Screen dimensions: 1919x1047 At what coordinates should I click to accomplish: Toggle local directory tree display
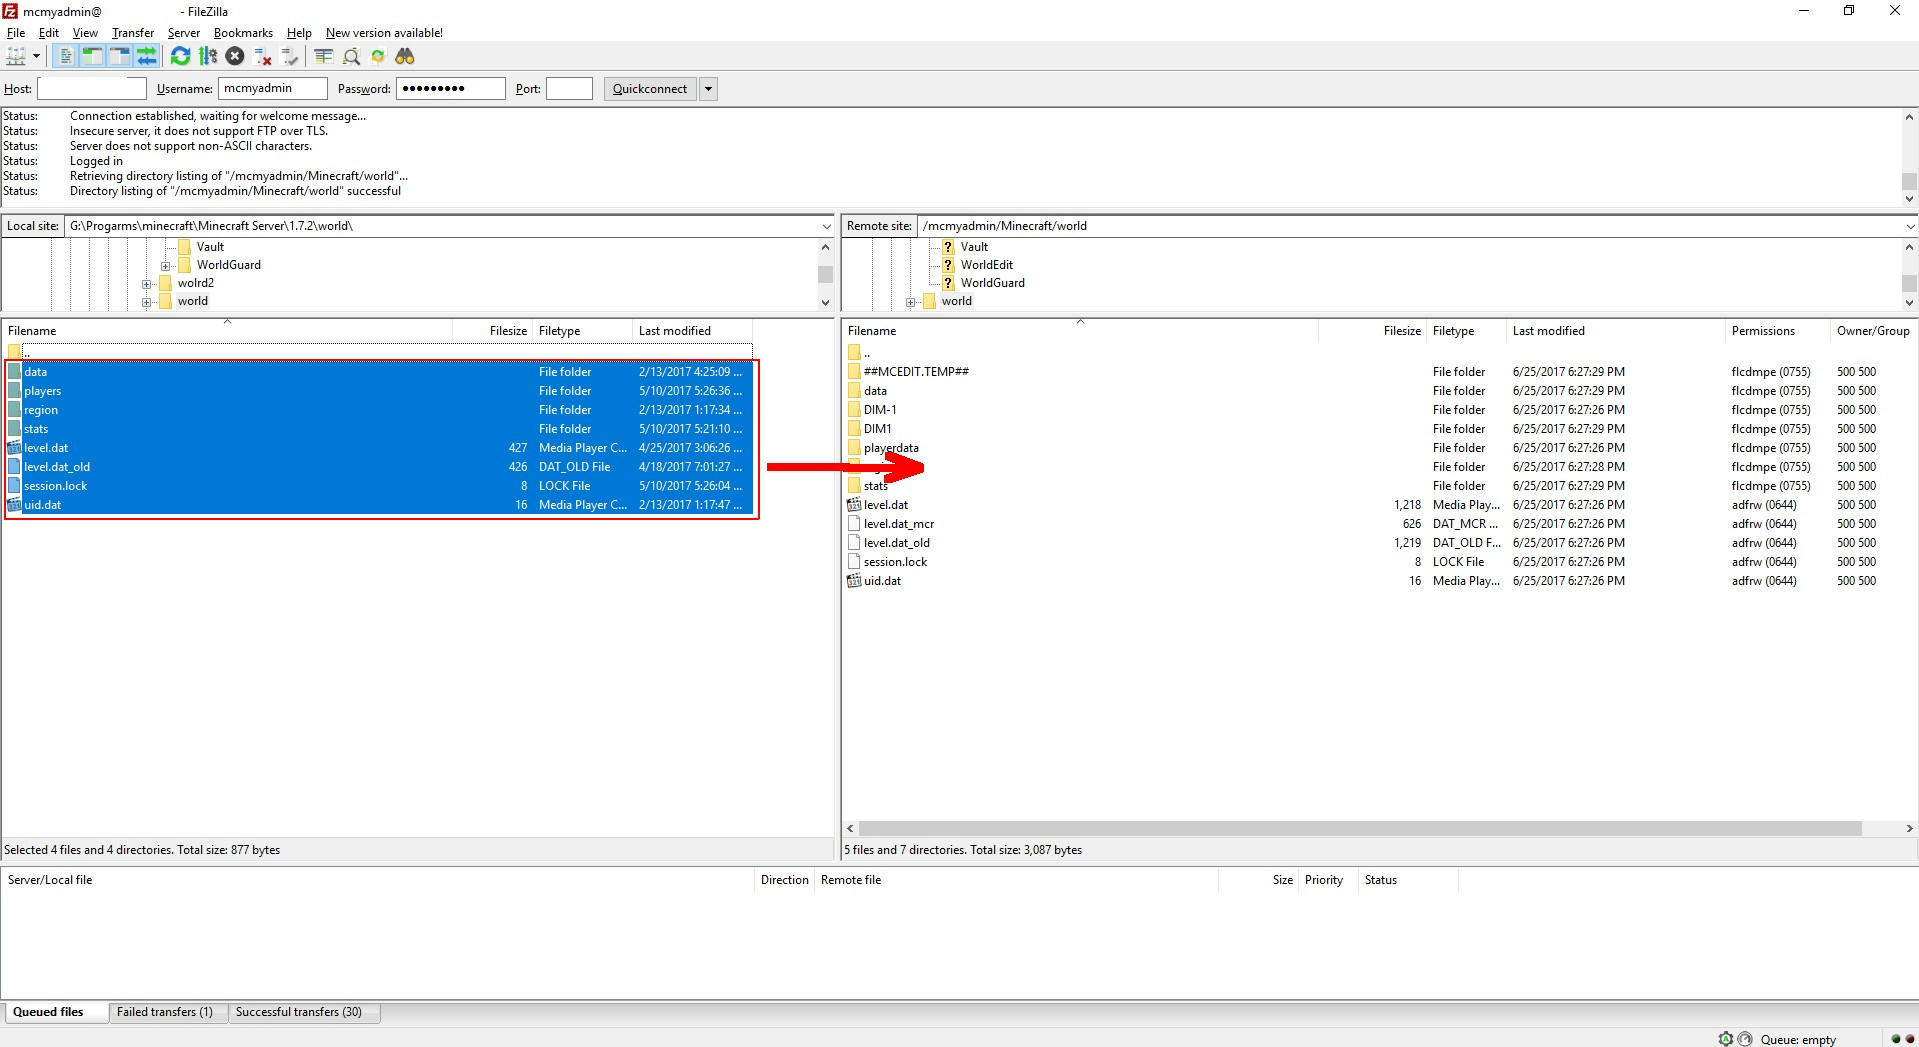click(92, 56)
